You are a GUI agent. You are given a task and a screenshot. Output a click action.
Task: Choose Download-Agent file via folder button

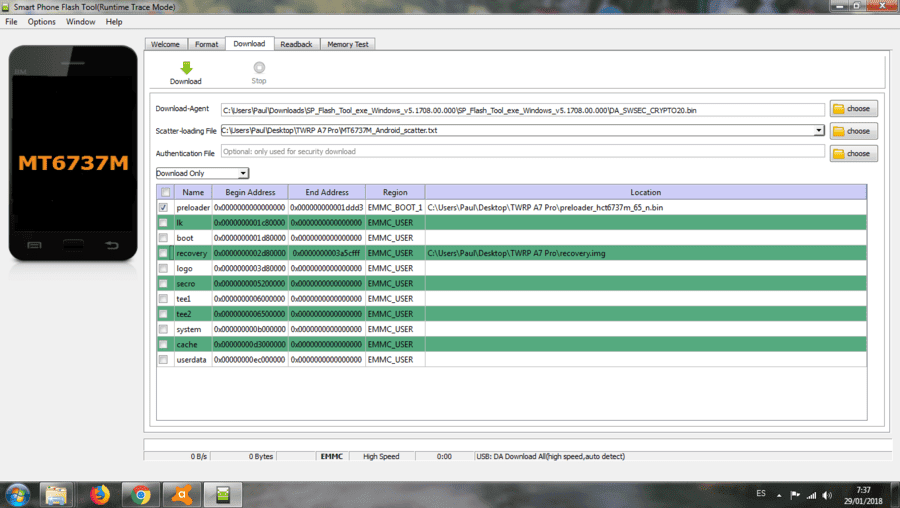[853, 108]
